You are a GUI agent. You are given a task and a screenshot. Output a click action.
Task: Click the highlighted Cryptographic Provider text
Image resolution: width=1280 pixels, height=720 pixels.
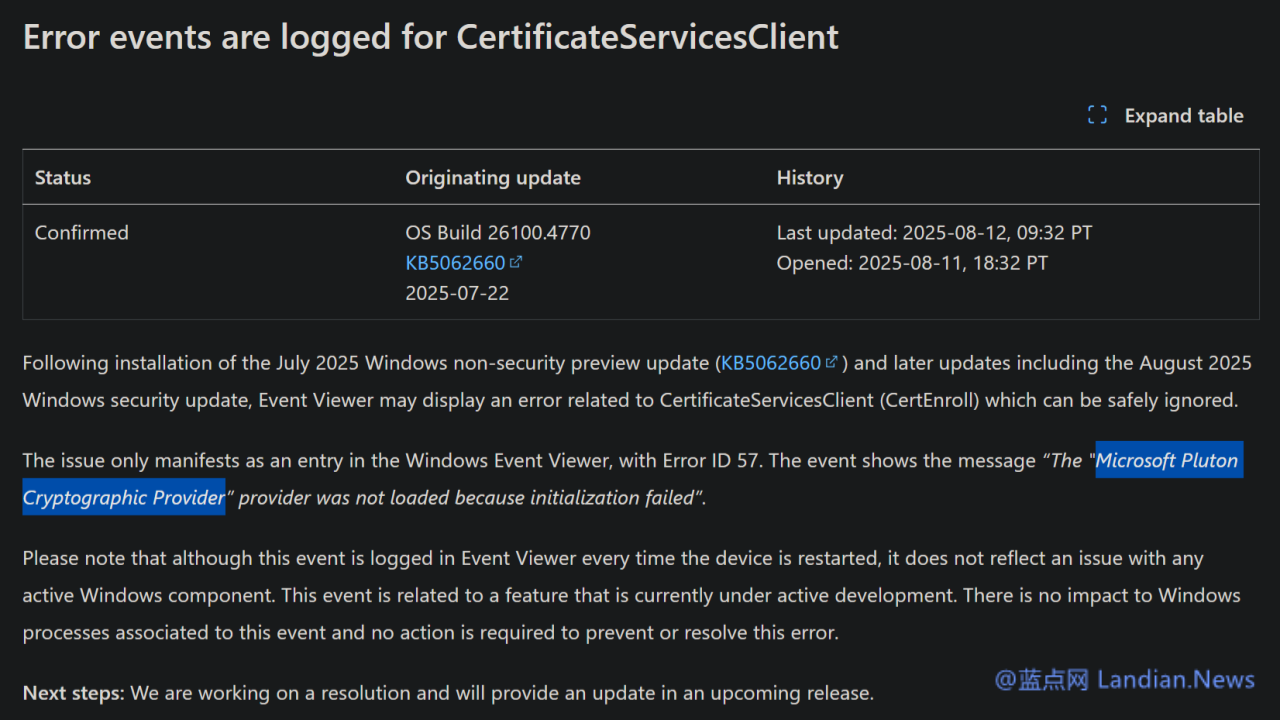click(124, 497)
